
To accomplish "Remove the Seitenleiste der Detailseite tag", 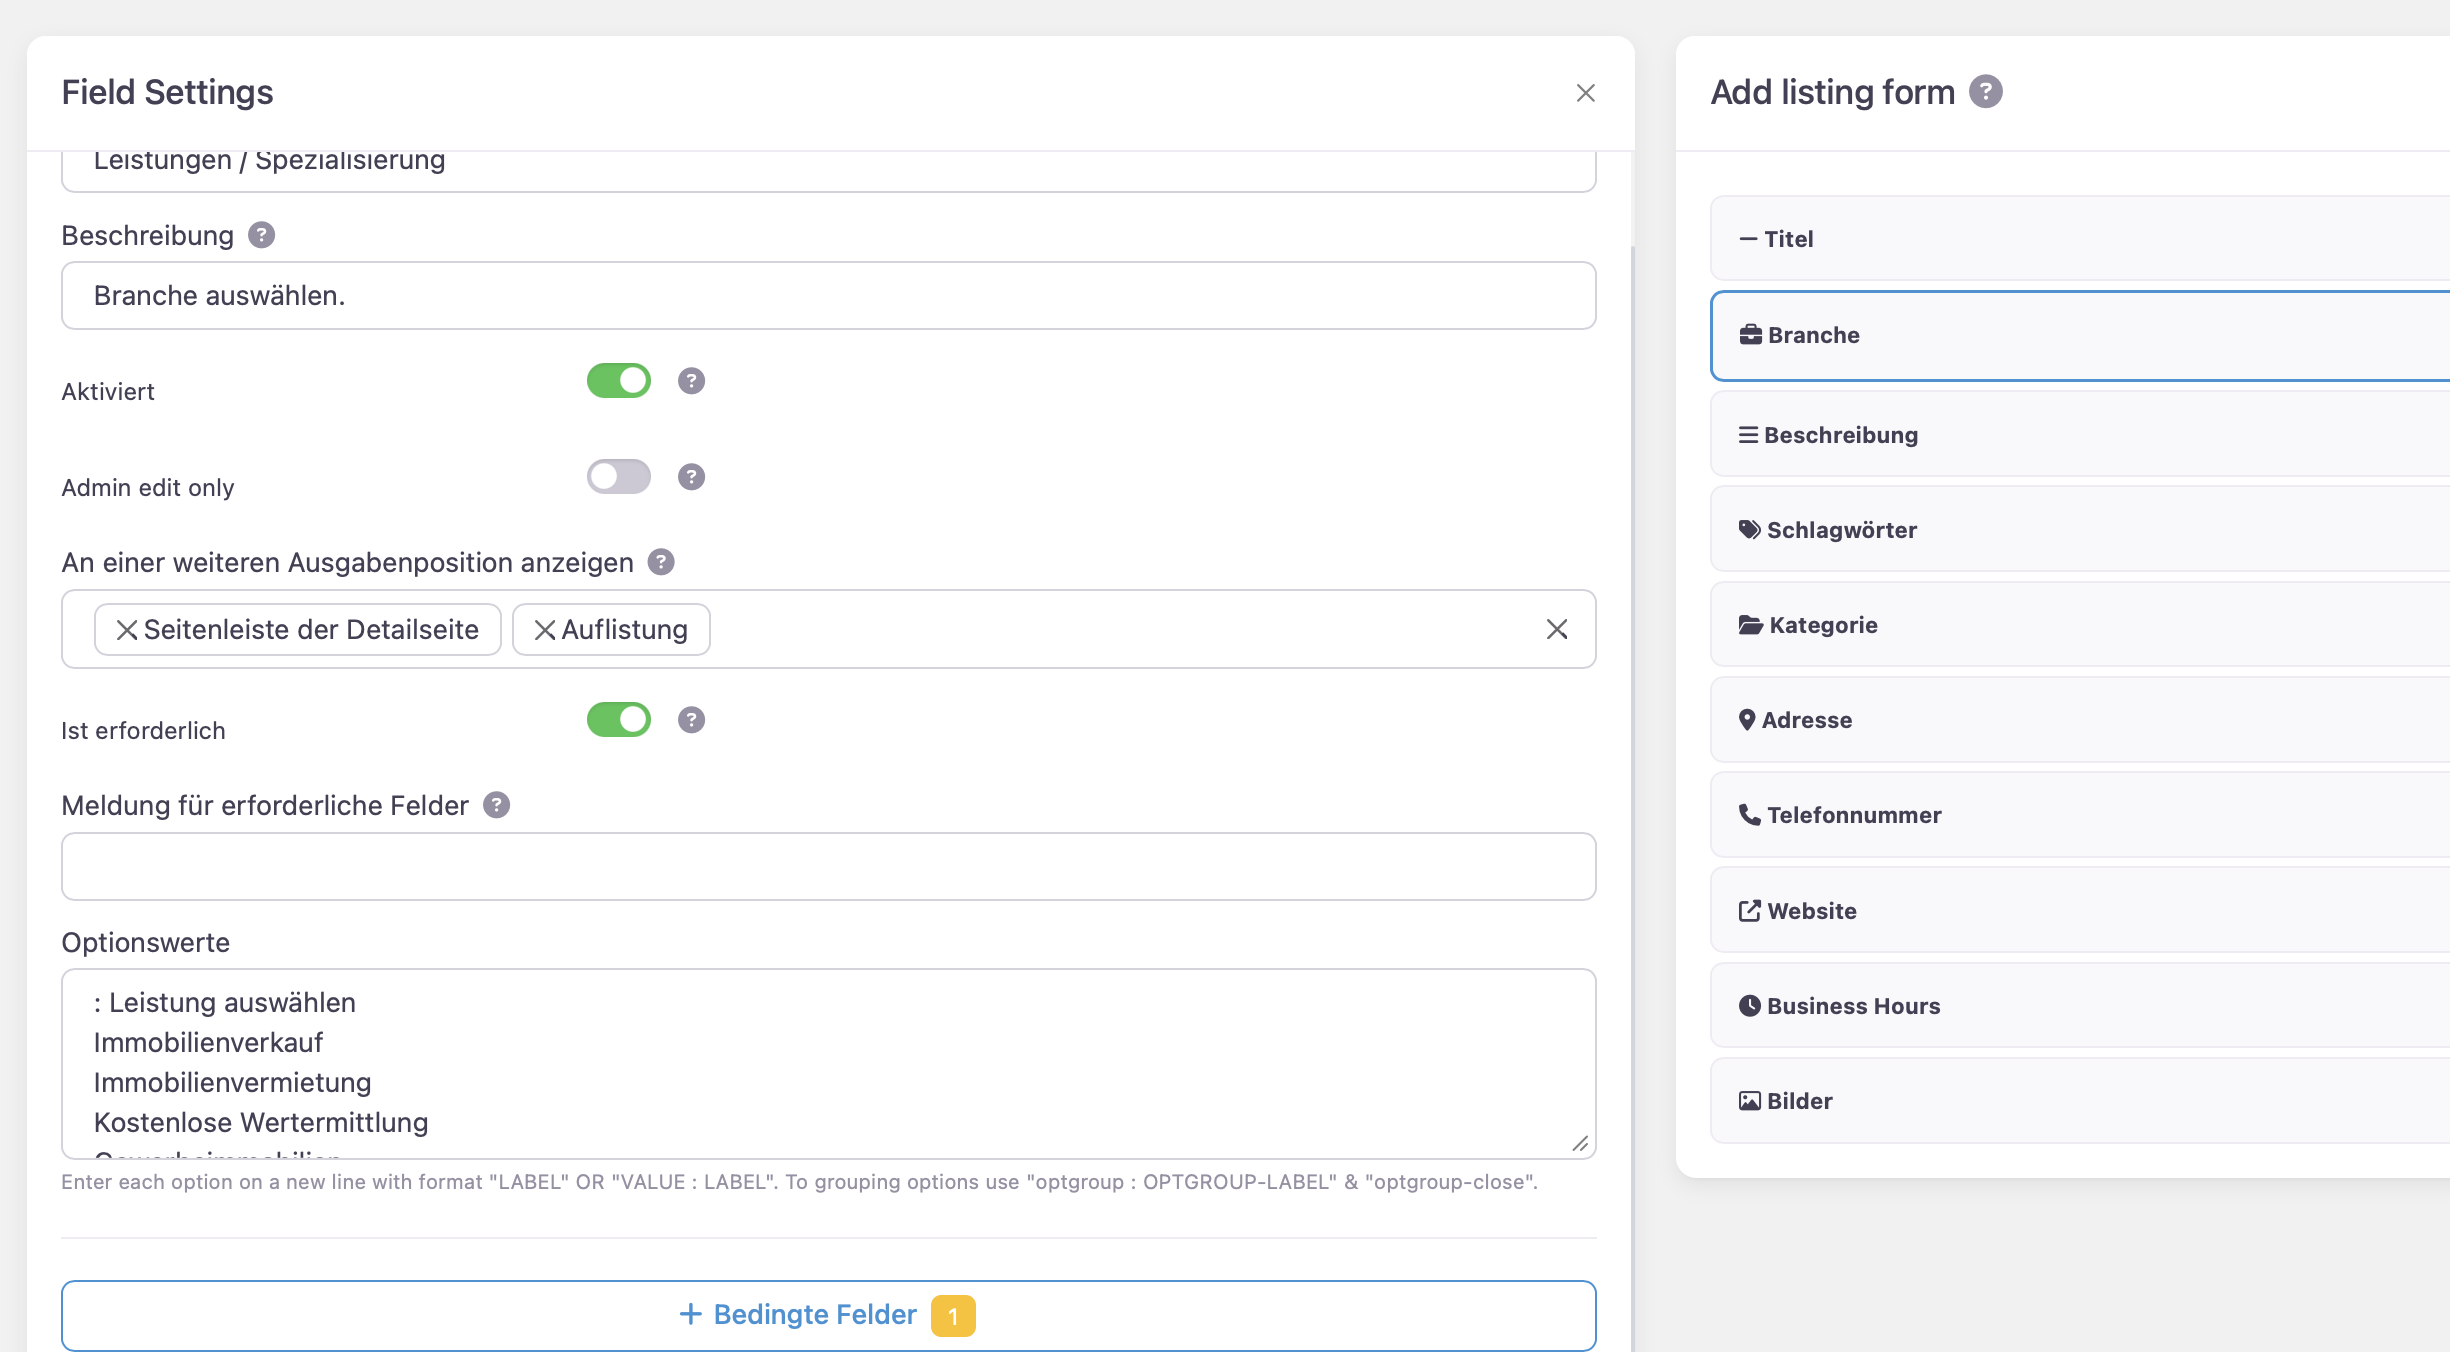I will [126, 630].
